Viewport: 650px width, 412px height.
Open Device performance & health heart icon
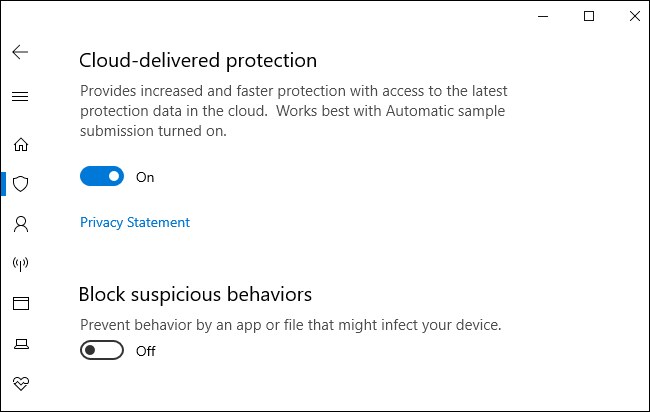(x=21, y=383)
